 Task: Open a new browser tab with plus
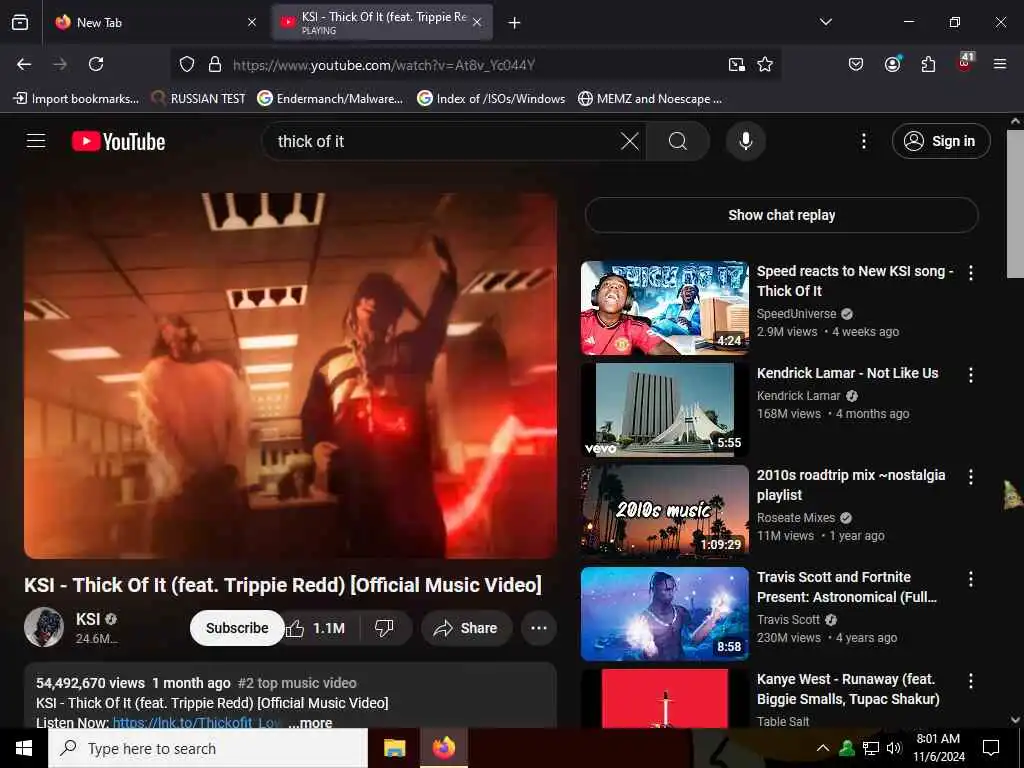click(x=514, y=23)
